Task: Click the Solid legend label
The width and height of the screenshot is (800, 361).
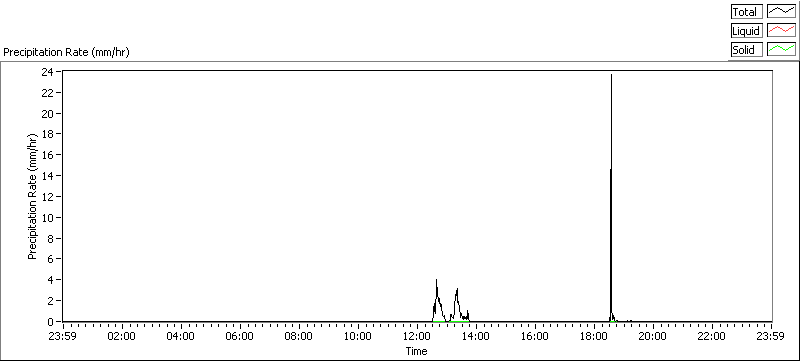Action: point(746,50)
